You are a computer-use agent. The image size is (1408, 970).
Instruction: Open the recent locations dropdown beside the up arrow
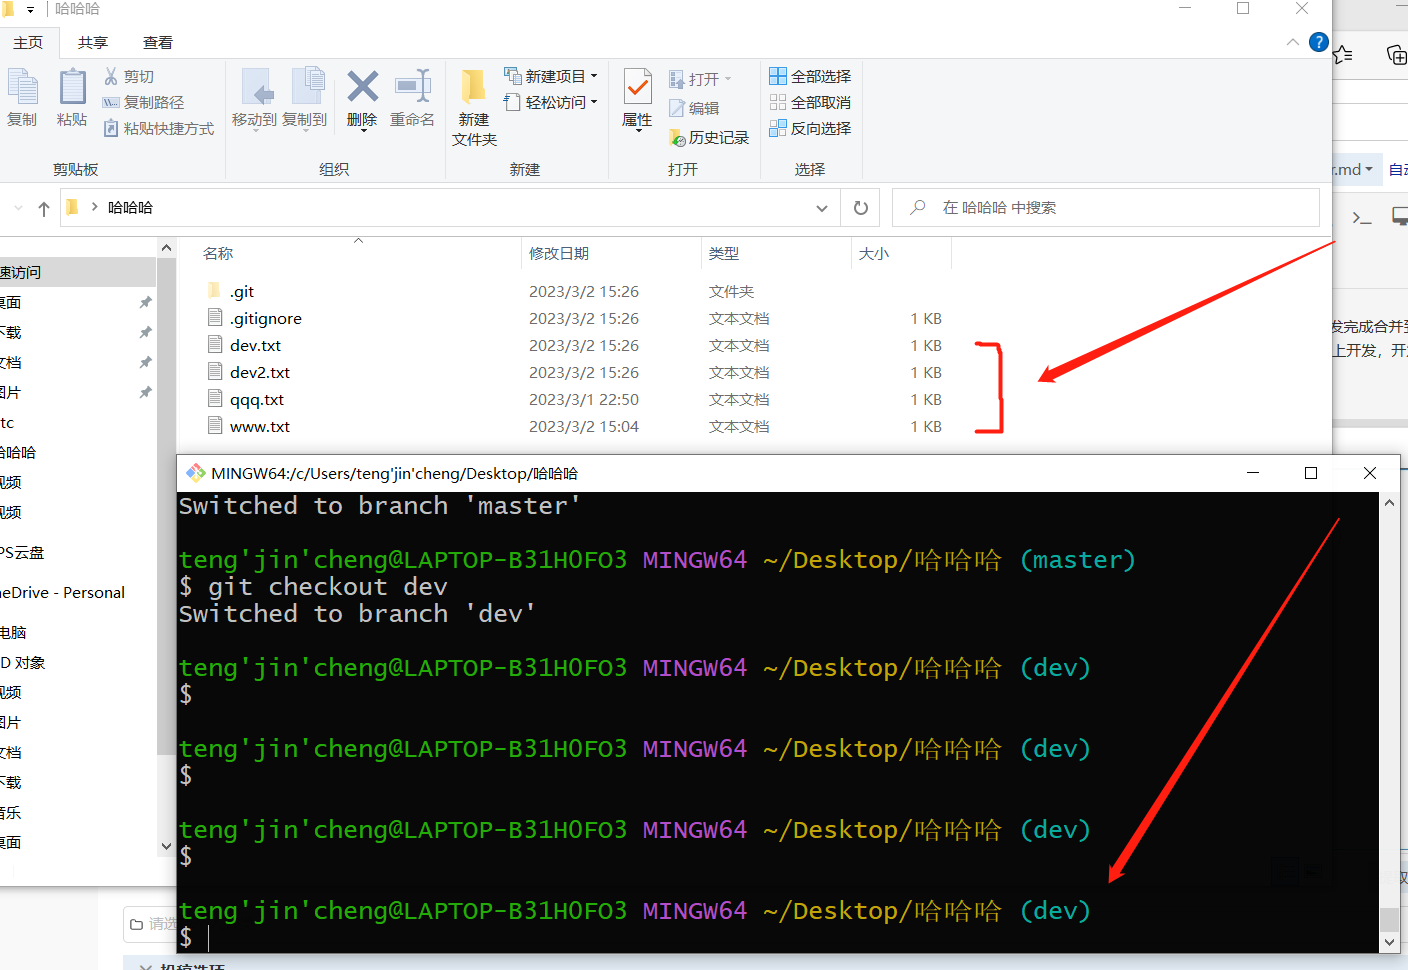pyautogui.click(x=18, y=208)
